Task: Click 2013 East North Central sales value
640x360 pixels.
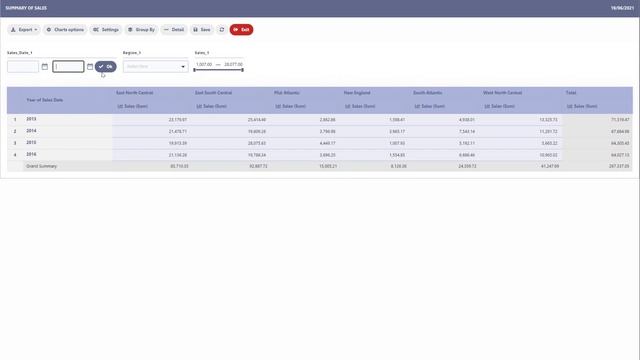Action: [x=178, y=120]
